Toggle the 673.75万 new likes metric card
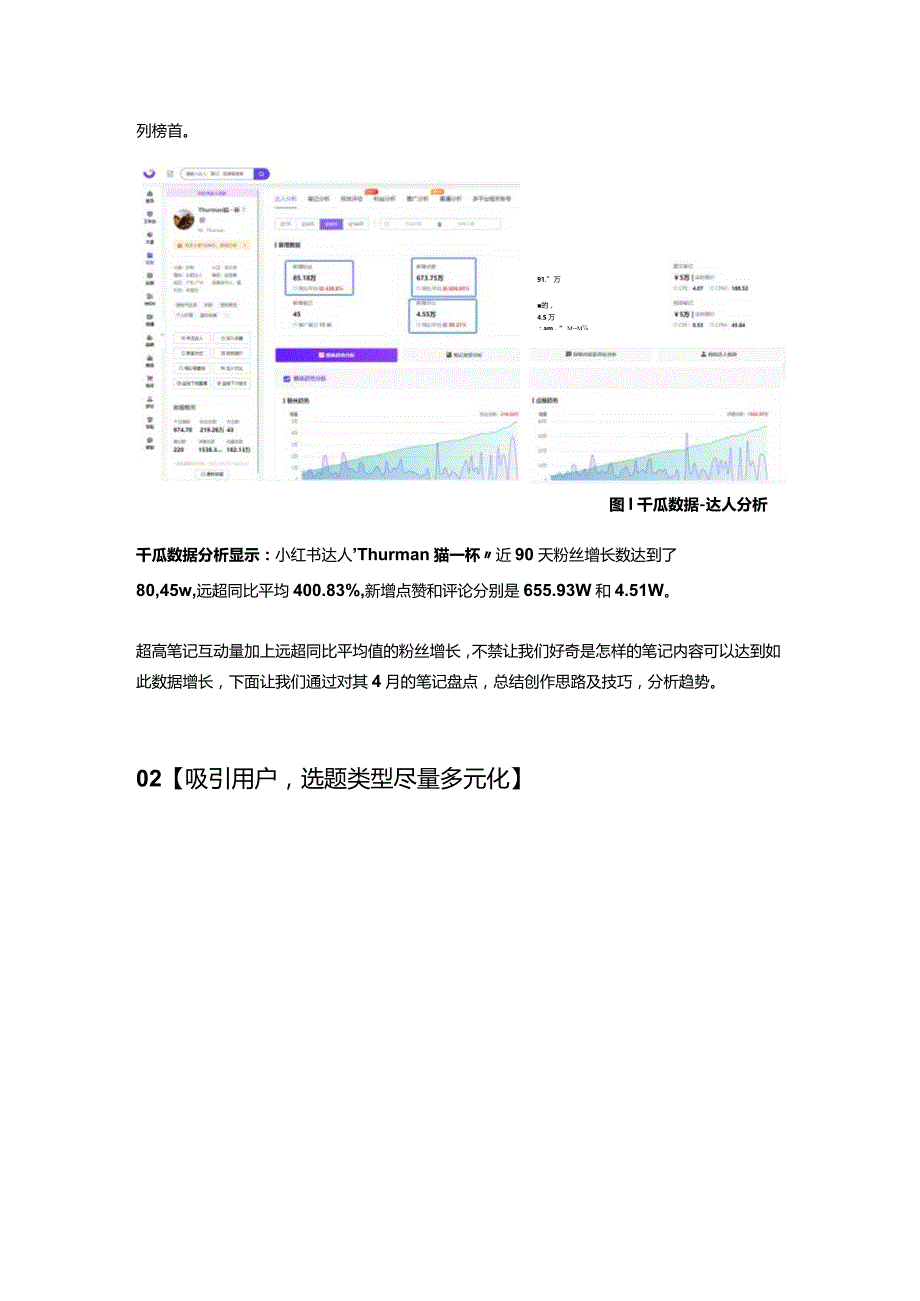Viewport: 920px width, 1301px height. 443,276
